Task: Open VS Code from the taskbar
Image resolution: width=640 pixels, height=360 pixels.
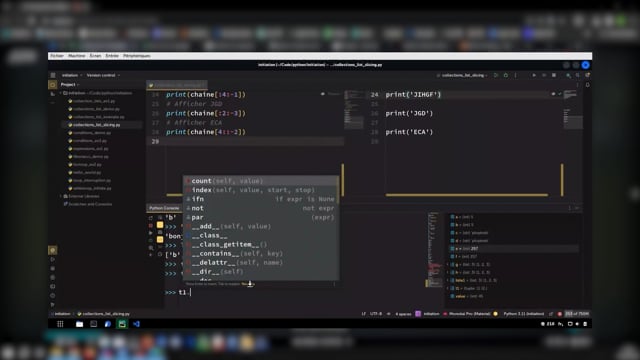Action: click(136, 324)
